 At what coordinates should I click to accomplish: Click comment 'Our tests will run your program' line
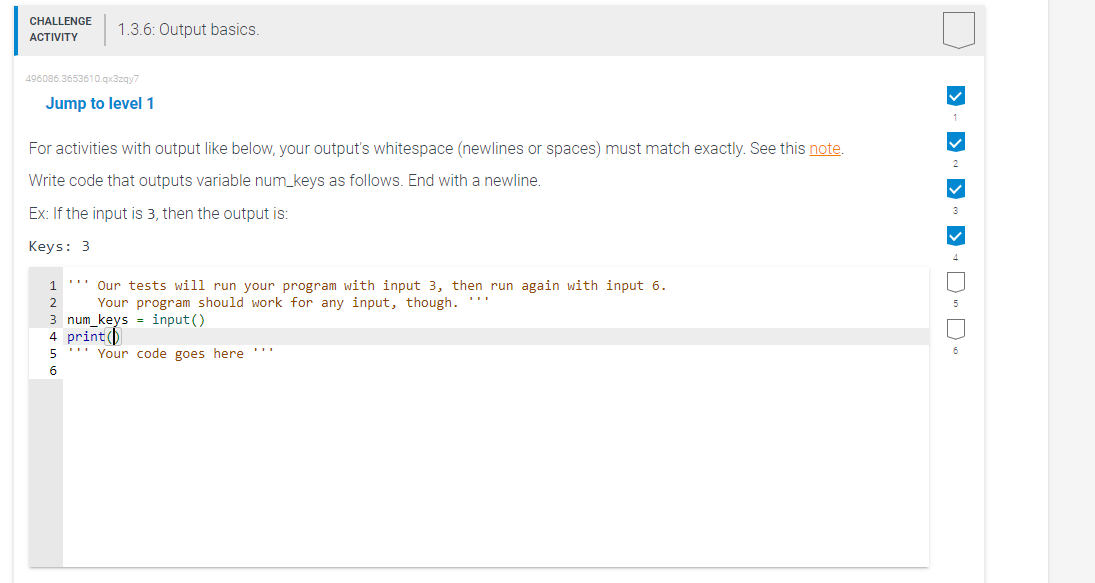(367, 286)
